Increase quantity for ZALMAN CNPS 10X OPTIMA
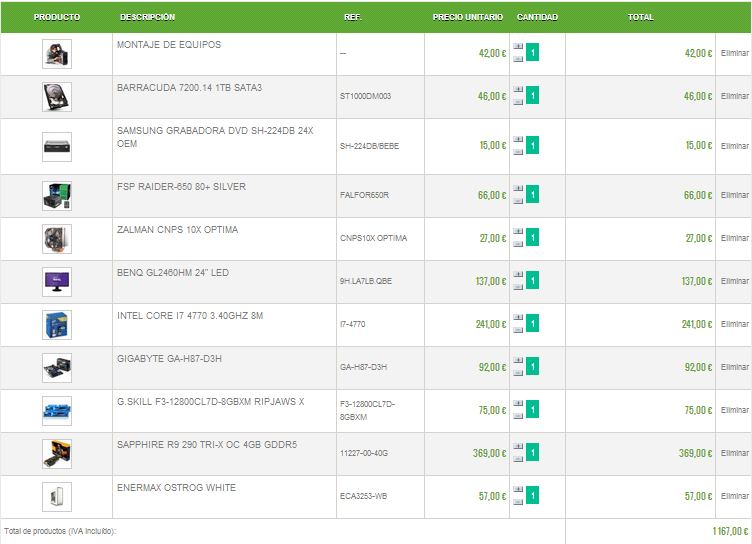The height and width of the screenshot is (544, 752). 518,231
